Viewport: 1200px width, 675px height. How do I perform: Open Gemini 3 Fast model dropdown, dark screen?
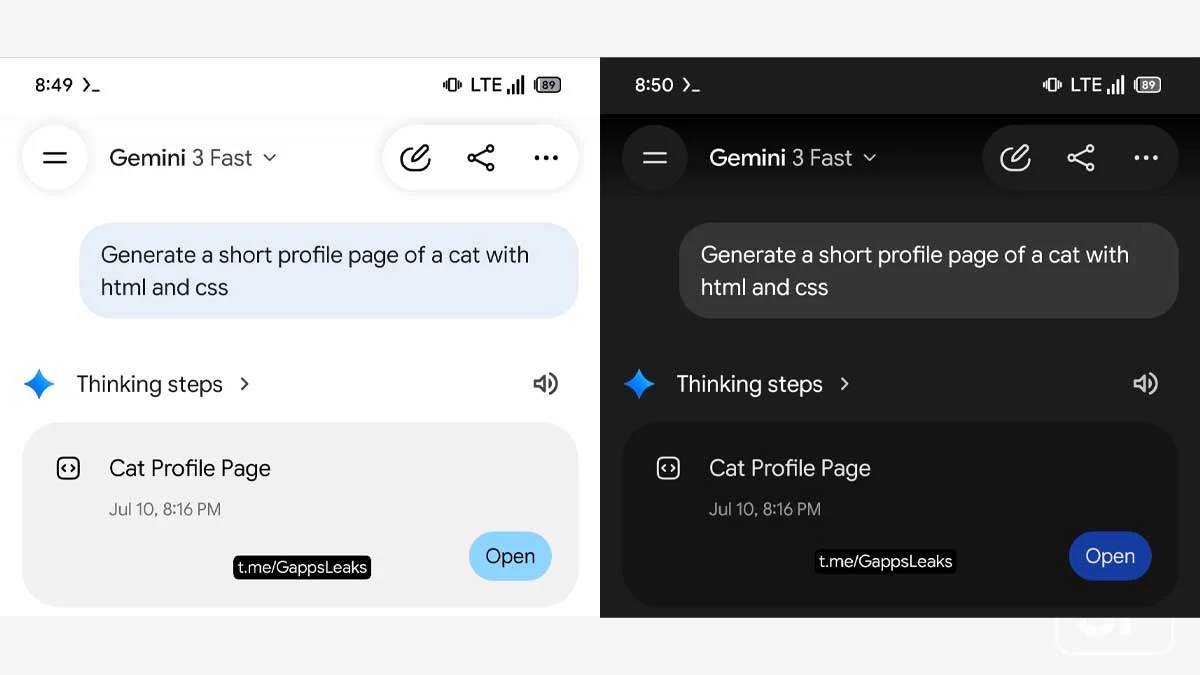[793, 158]
